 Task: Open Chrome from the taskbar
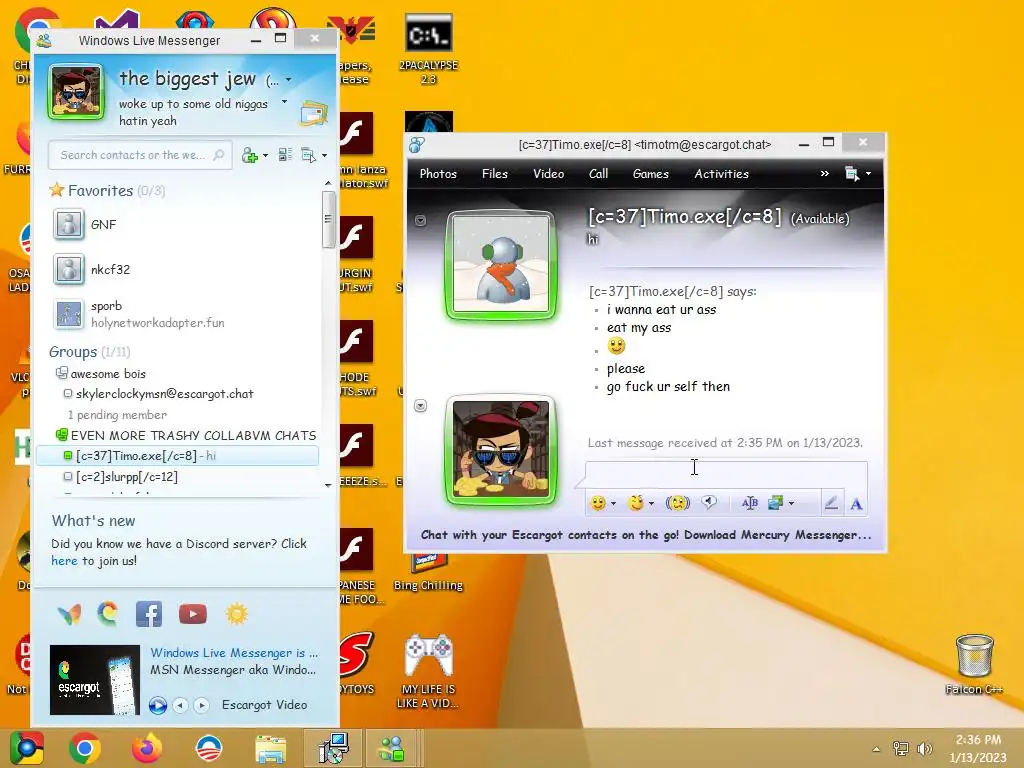click(x=85, y=748)
